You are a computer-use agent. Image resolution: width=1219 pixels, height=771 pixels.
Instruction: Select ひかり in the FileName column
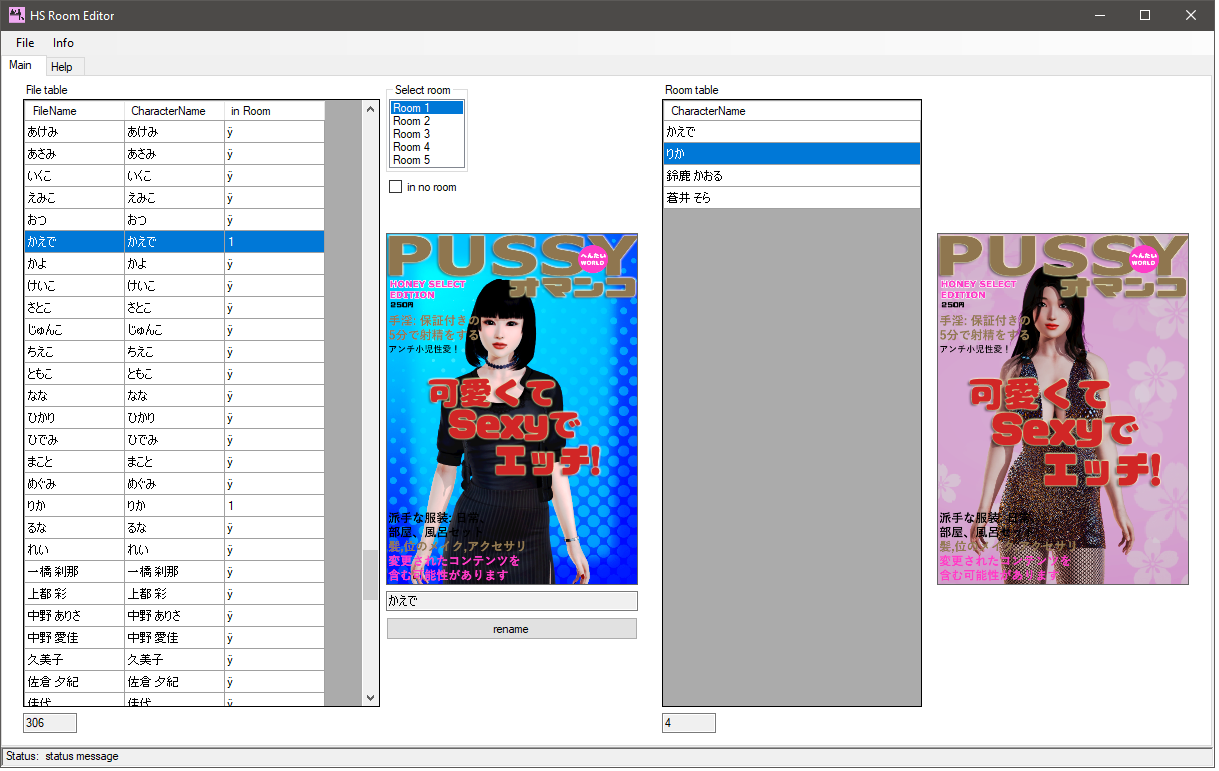tap(75, 418)
